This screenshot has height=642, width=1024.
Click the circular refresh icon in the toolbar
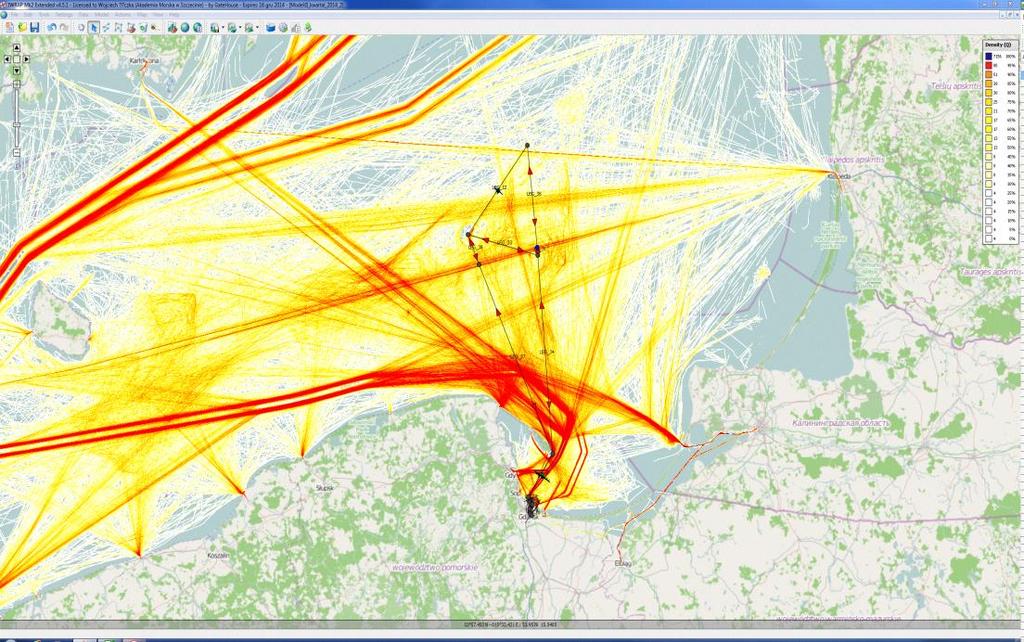81,27
